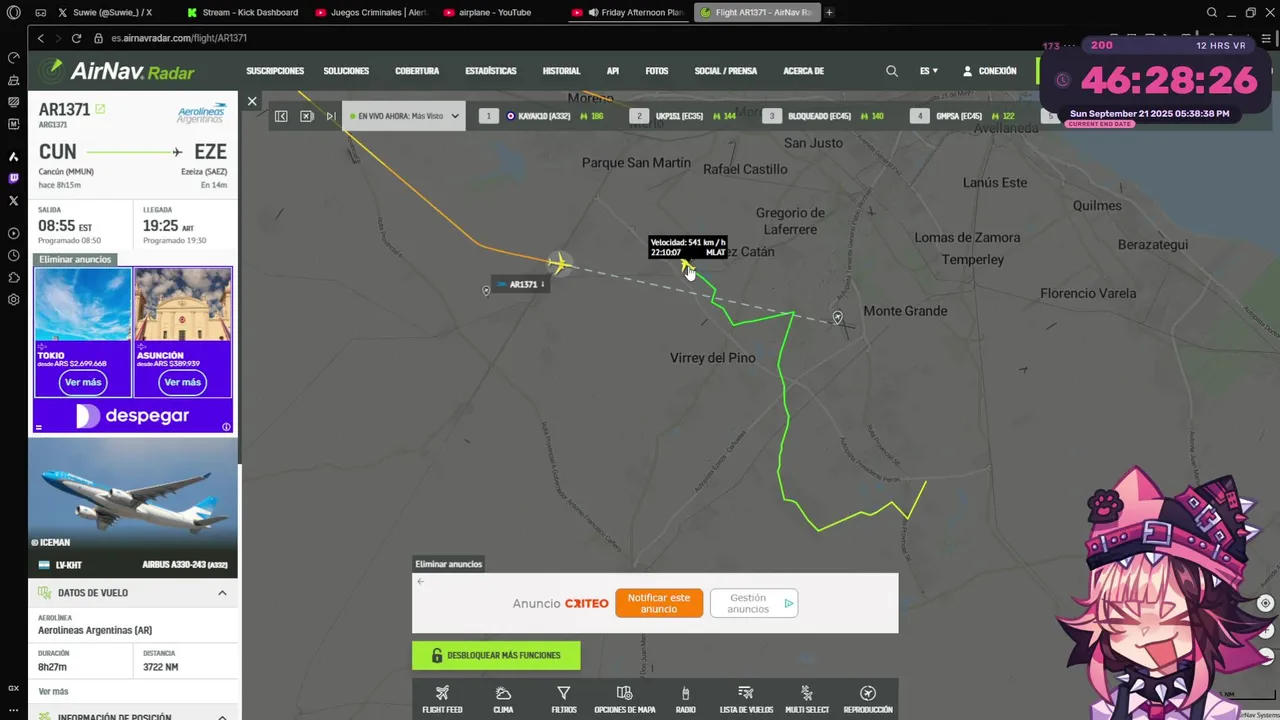Skip to next in top flights strip
Image resolution: width=1280 pixels, height=720 pixels.
tap(331, 116)
